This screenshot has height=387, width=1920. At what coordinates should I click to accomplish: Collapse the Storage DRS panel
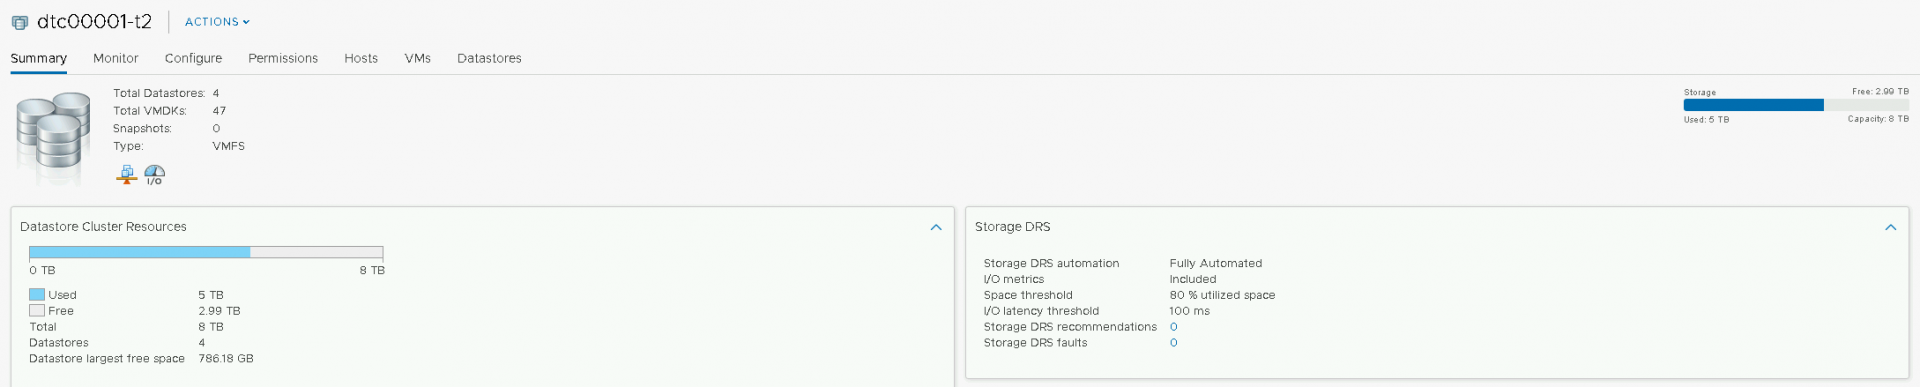click(1891, 227)
